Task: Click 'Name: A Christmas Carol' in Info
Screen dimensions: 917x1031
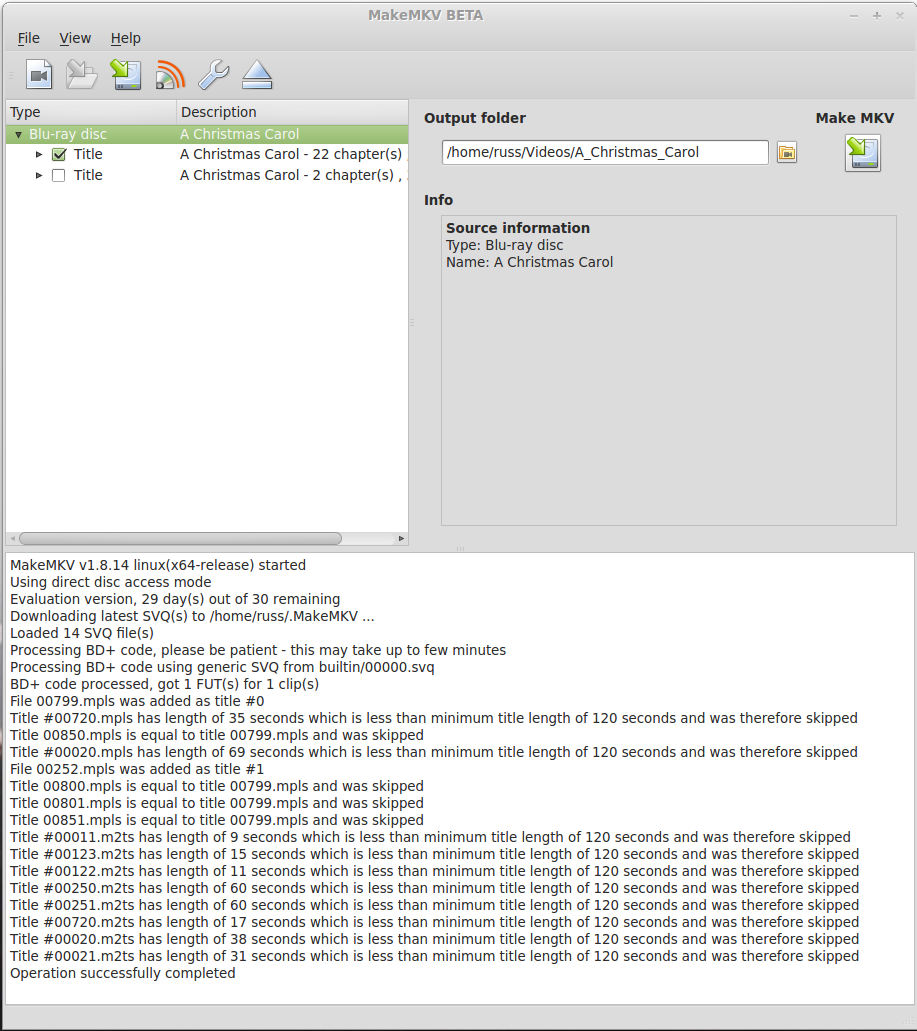Action: 530,262
